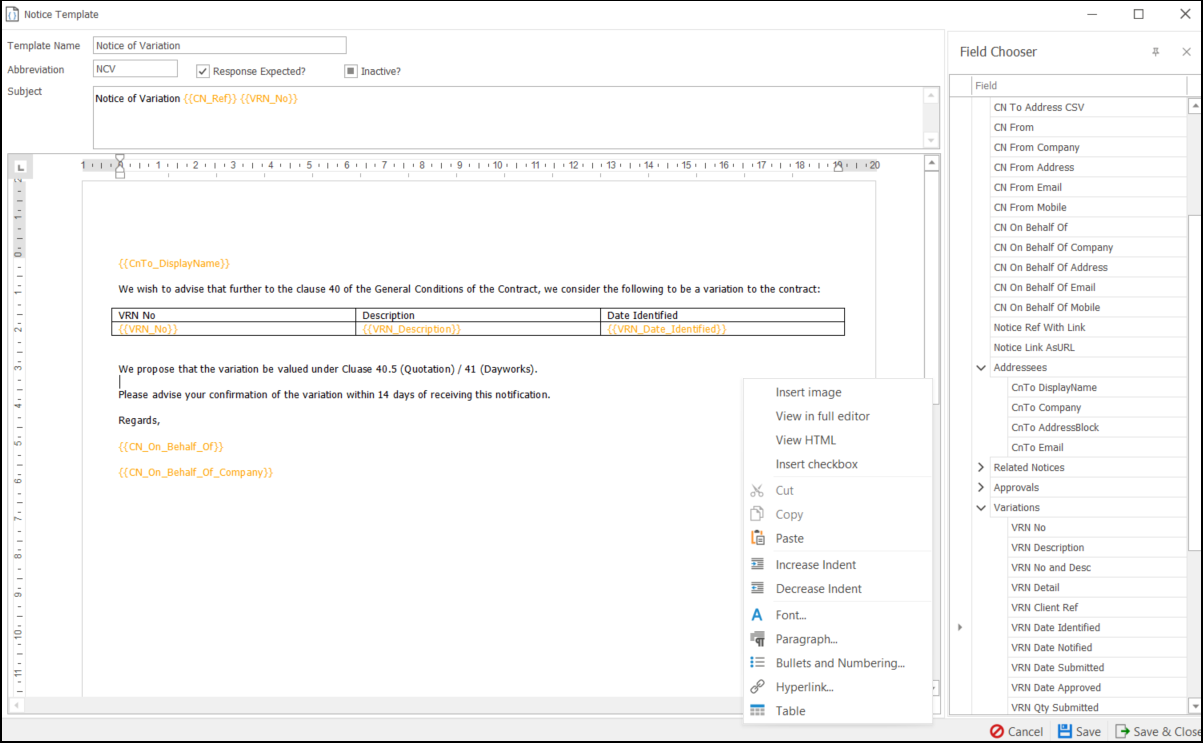The width and height of the screenshot is (1203, 743).
Task: Pin the Field Chooser panel
Action: click(1155, 52)
